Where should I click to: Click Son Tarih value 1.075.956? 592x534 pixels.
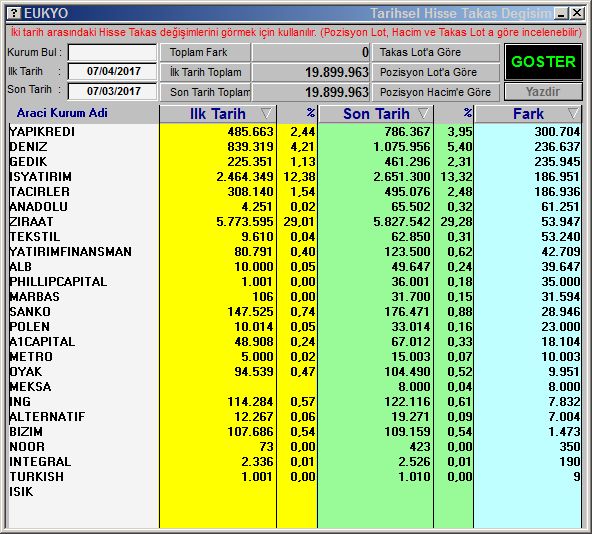pyautogui.click(x=402, y=147)
